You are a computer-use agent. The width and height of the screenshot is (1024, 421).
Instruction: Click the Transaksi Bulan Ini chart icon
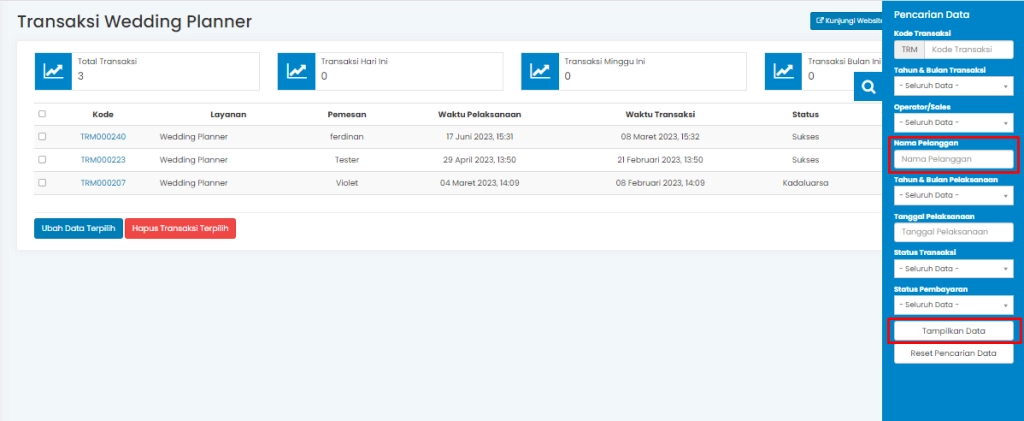(783, 71)
